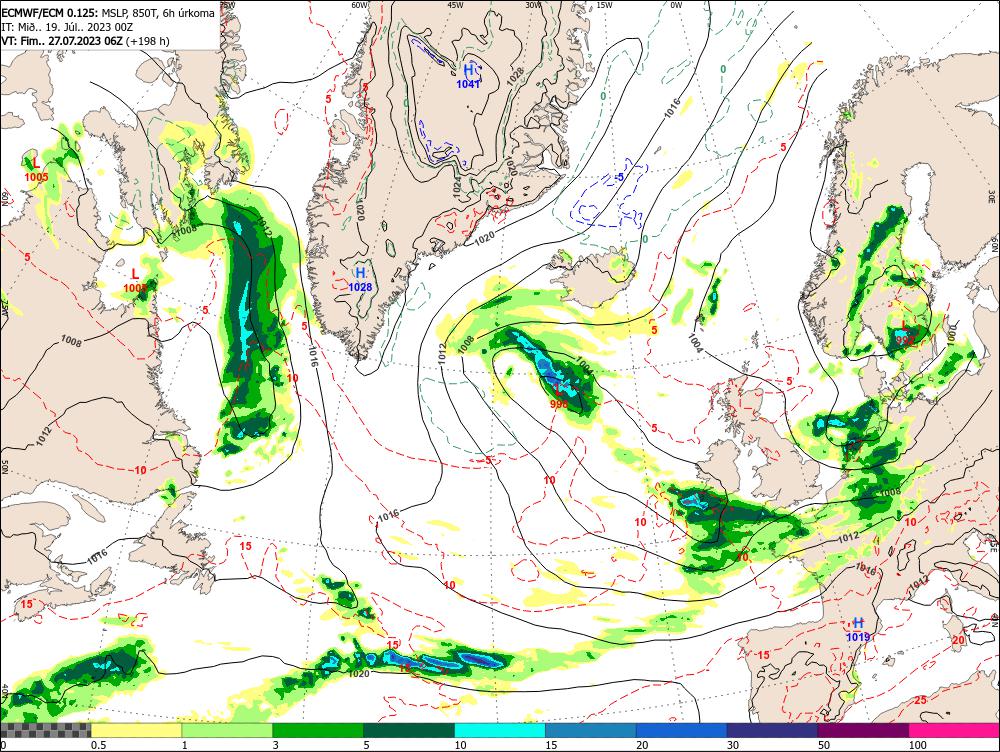
Task: Click the purple 50–100 legend swatch
Action: pyautogui.click(x=864, y=730)
